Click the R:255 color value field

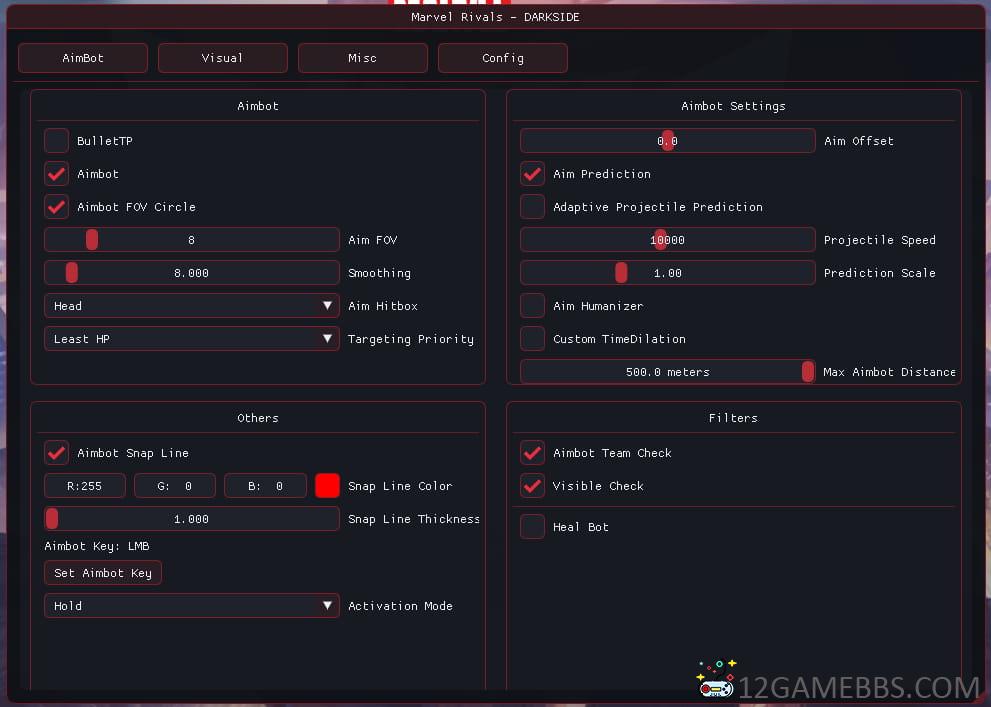[85, 486]
